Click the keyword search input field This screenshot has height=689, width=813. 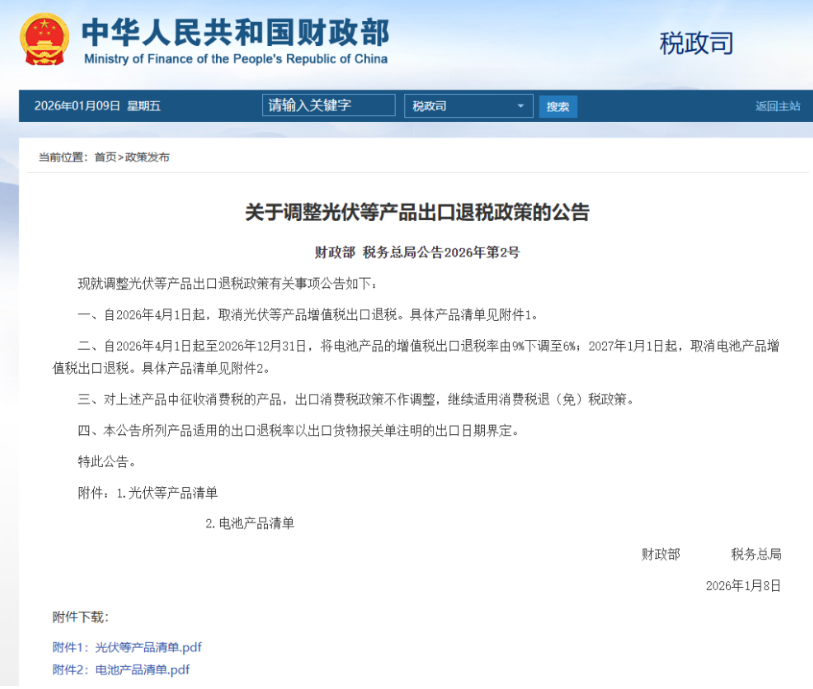327,104
